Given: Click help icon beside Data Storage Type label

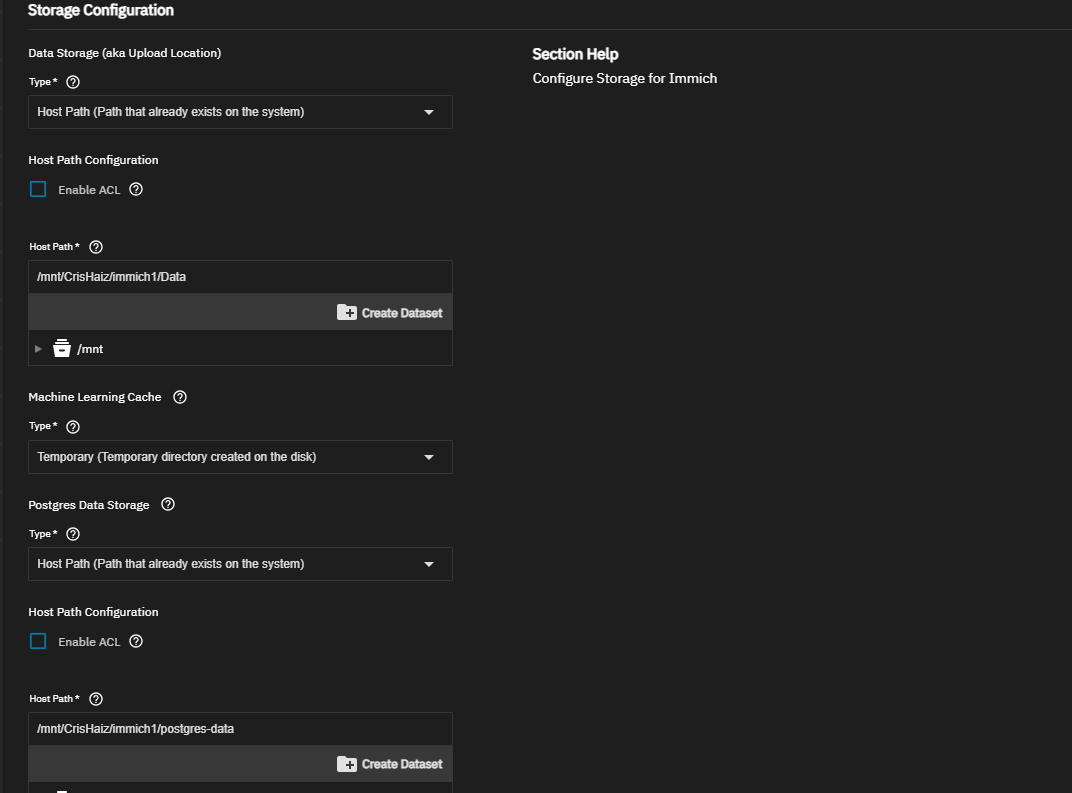Looking at the screenshot, I should point(72,82).
